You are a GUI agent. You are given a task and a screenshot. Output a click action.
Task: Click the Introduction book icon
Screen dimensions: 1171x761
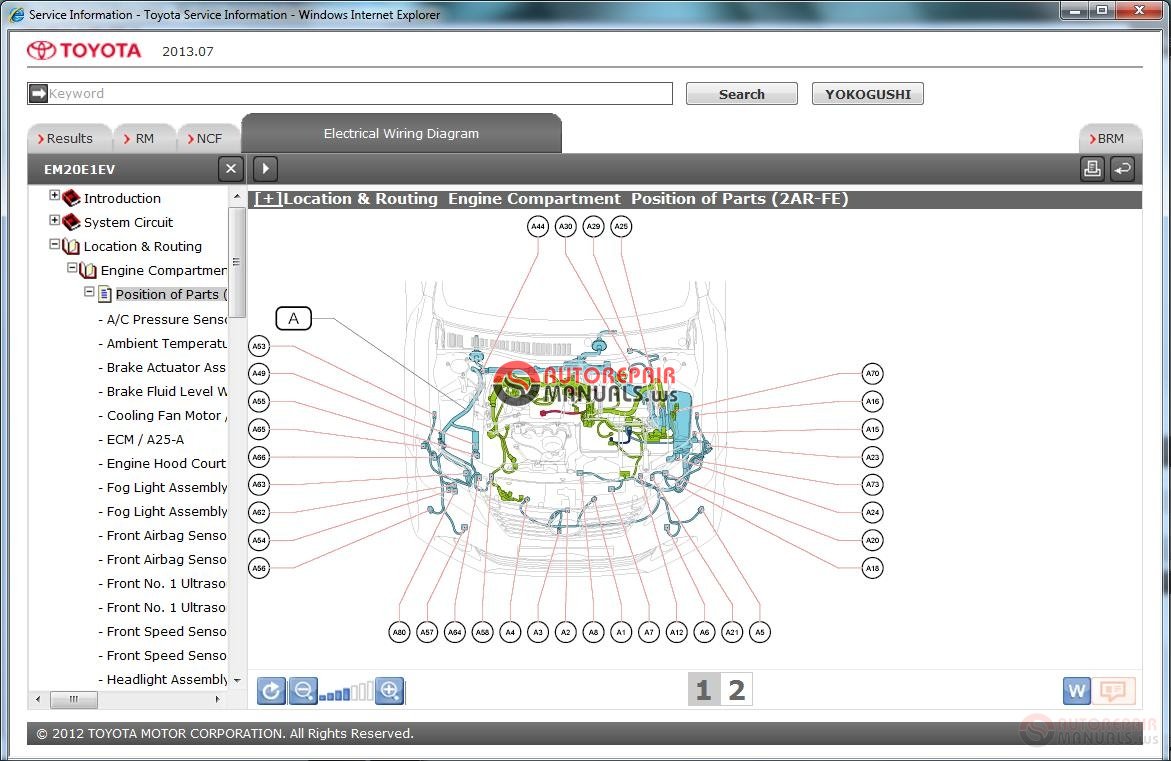72,198
